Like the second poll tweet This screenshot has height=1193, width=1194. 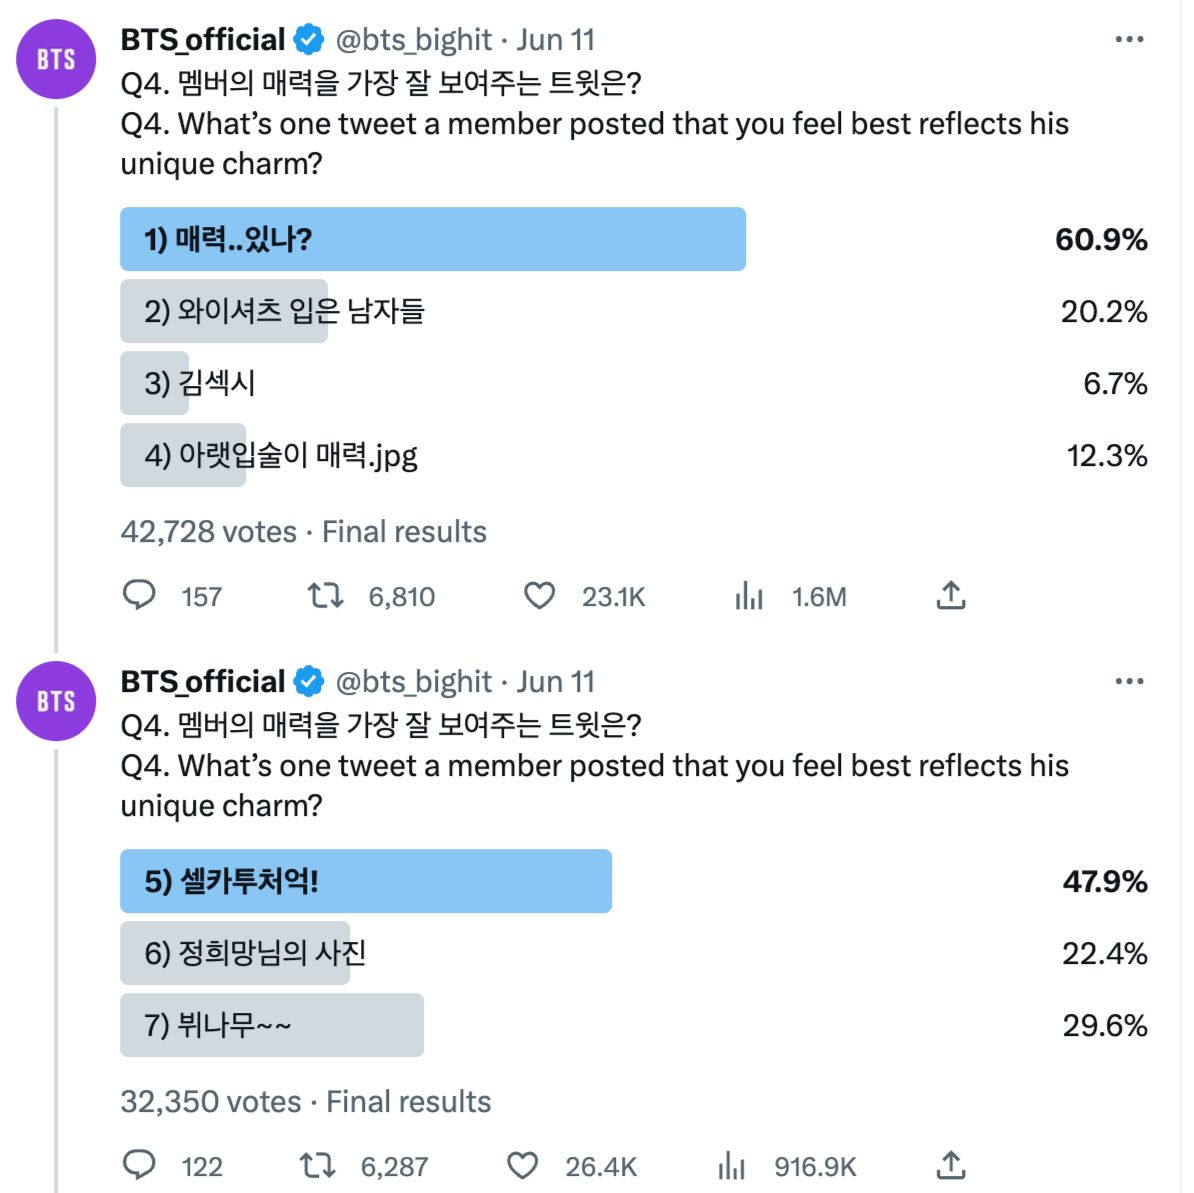522,1166
